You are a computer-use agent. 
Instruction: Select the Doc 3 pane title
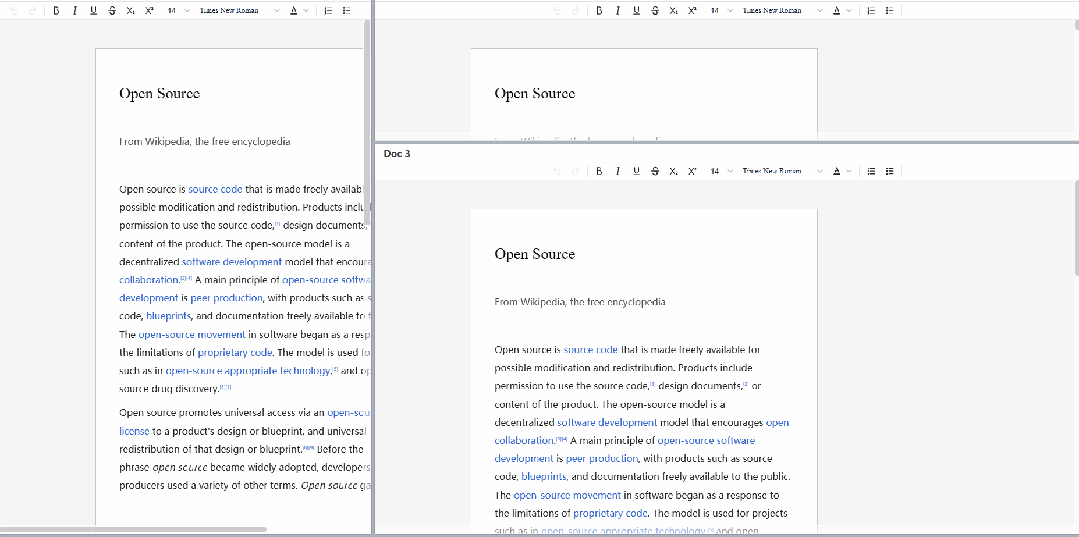pyautogui.click(x=397, y=153)
